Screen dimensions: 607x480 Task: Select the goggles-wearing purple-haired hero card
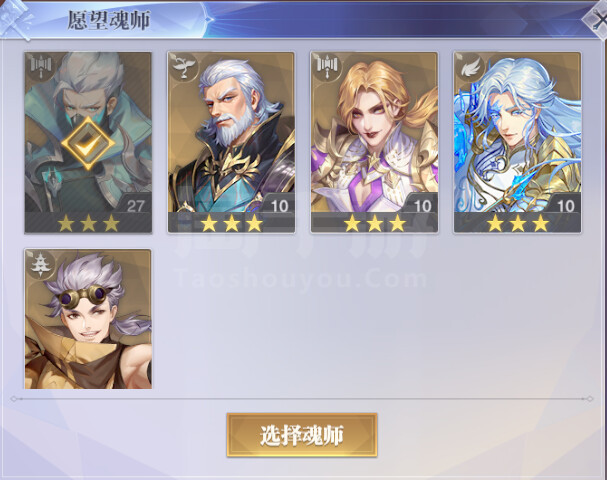(88, 319)
